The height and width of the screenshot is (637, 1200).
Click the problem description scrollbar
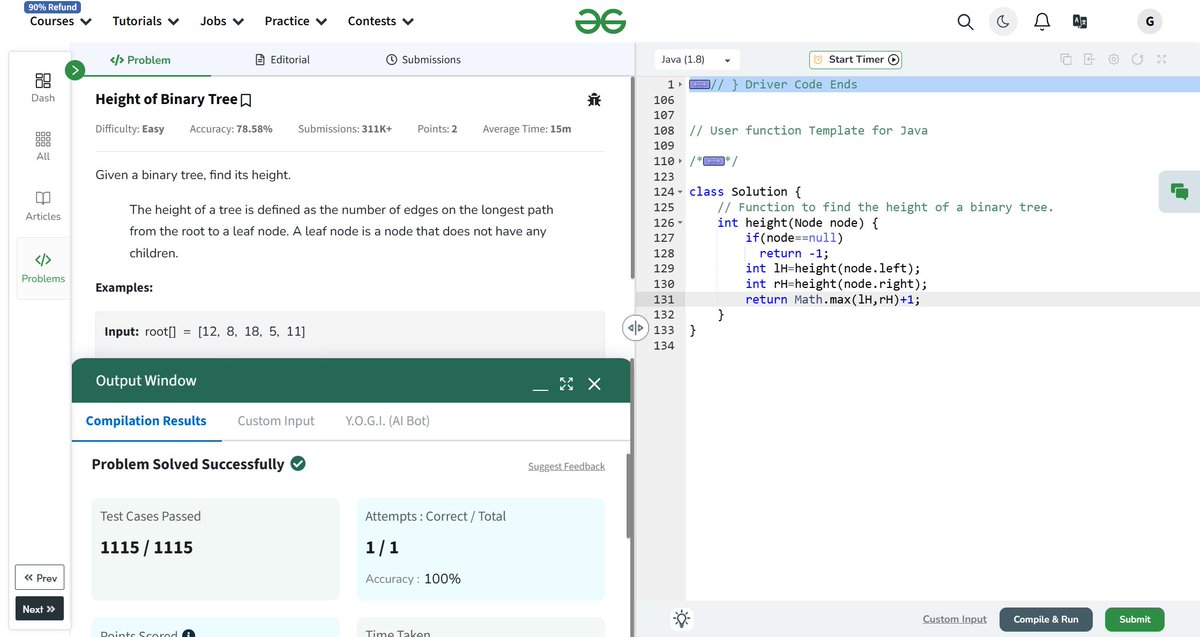point(631,180)
